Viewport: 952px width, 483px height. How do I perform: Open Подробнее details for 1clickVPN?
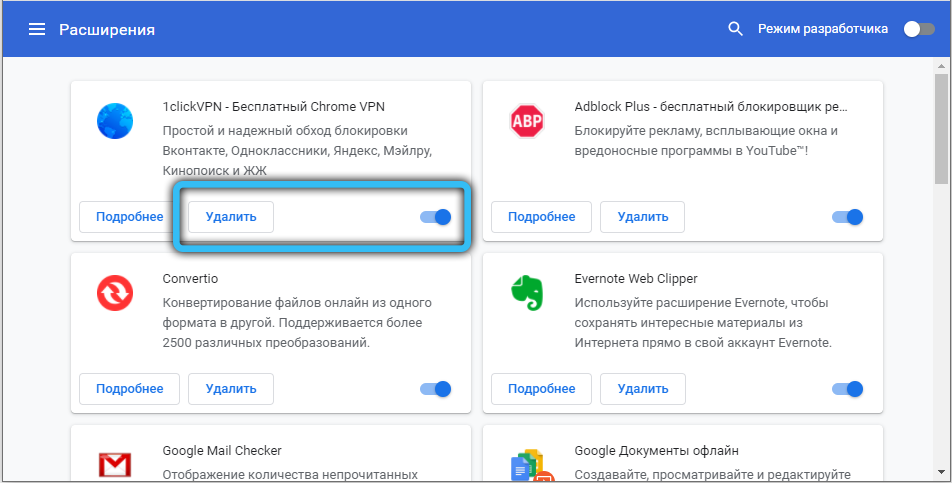[x=129, y=216]
